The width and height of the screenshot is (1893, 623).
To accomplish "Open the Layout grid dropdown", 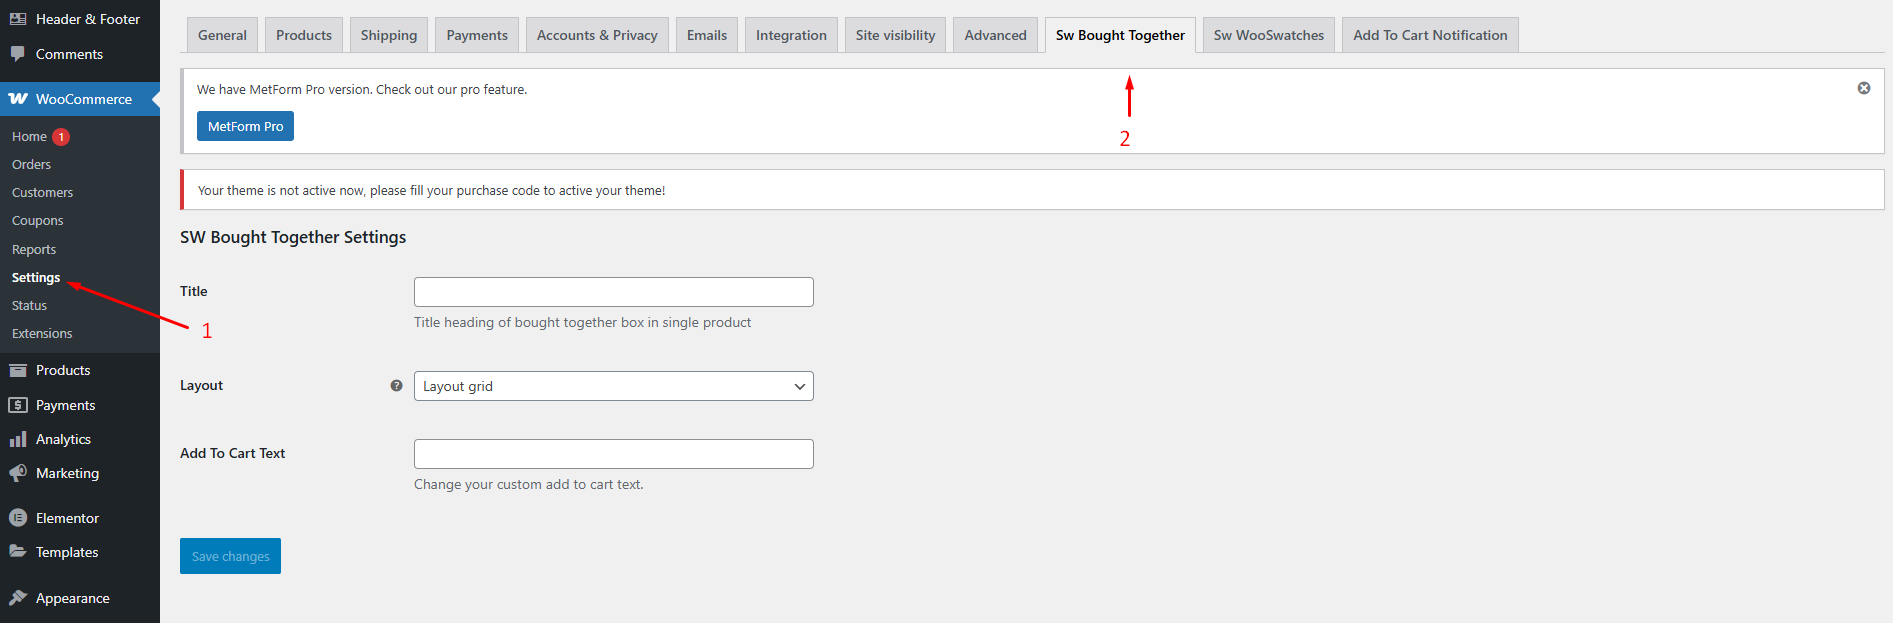I will pyautogui.click(x=613, y=386).
